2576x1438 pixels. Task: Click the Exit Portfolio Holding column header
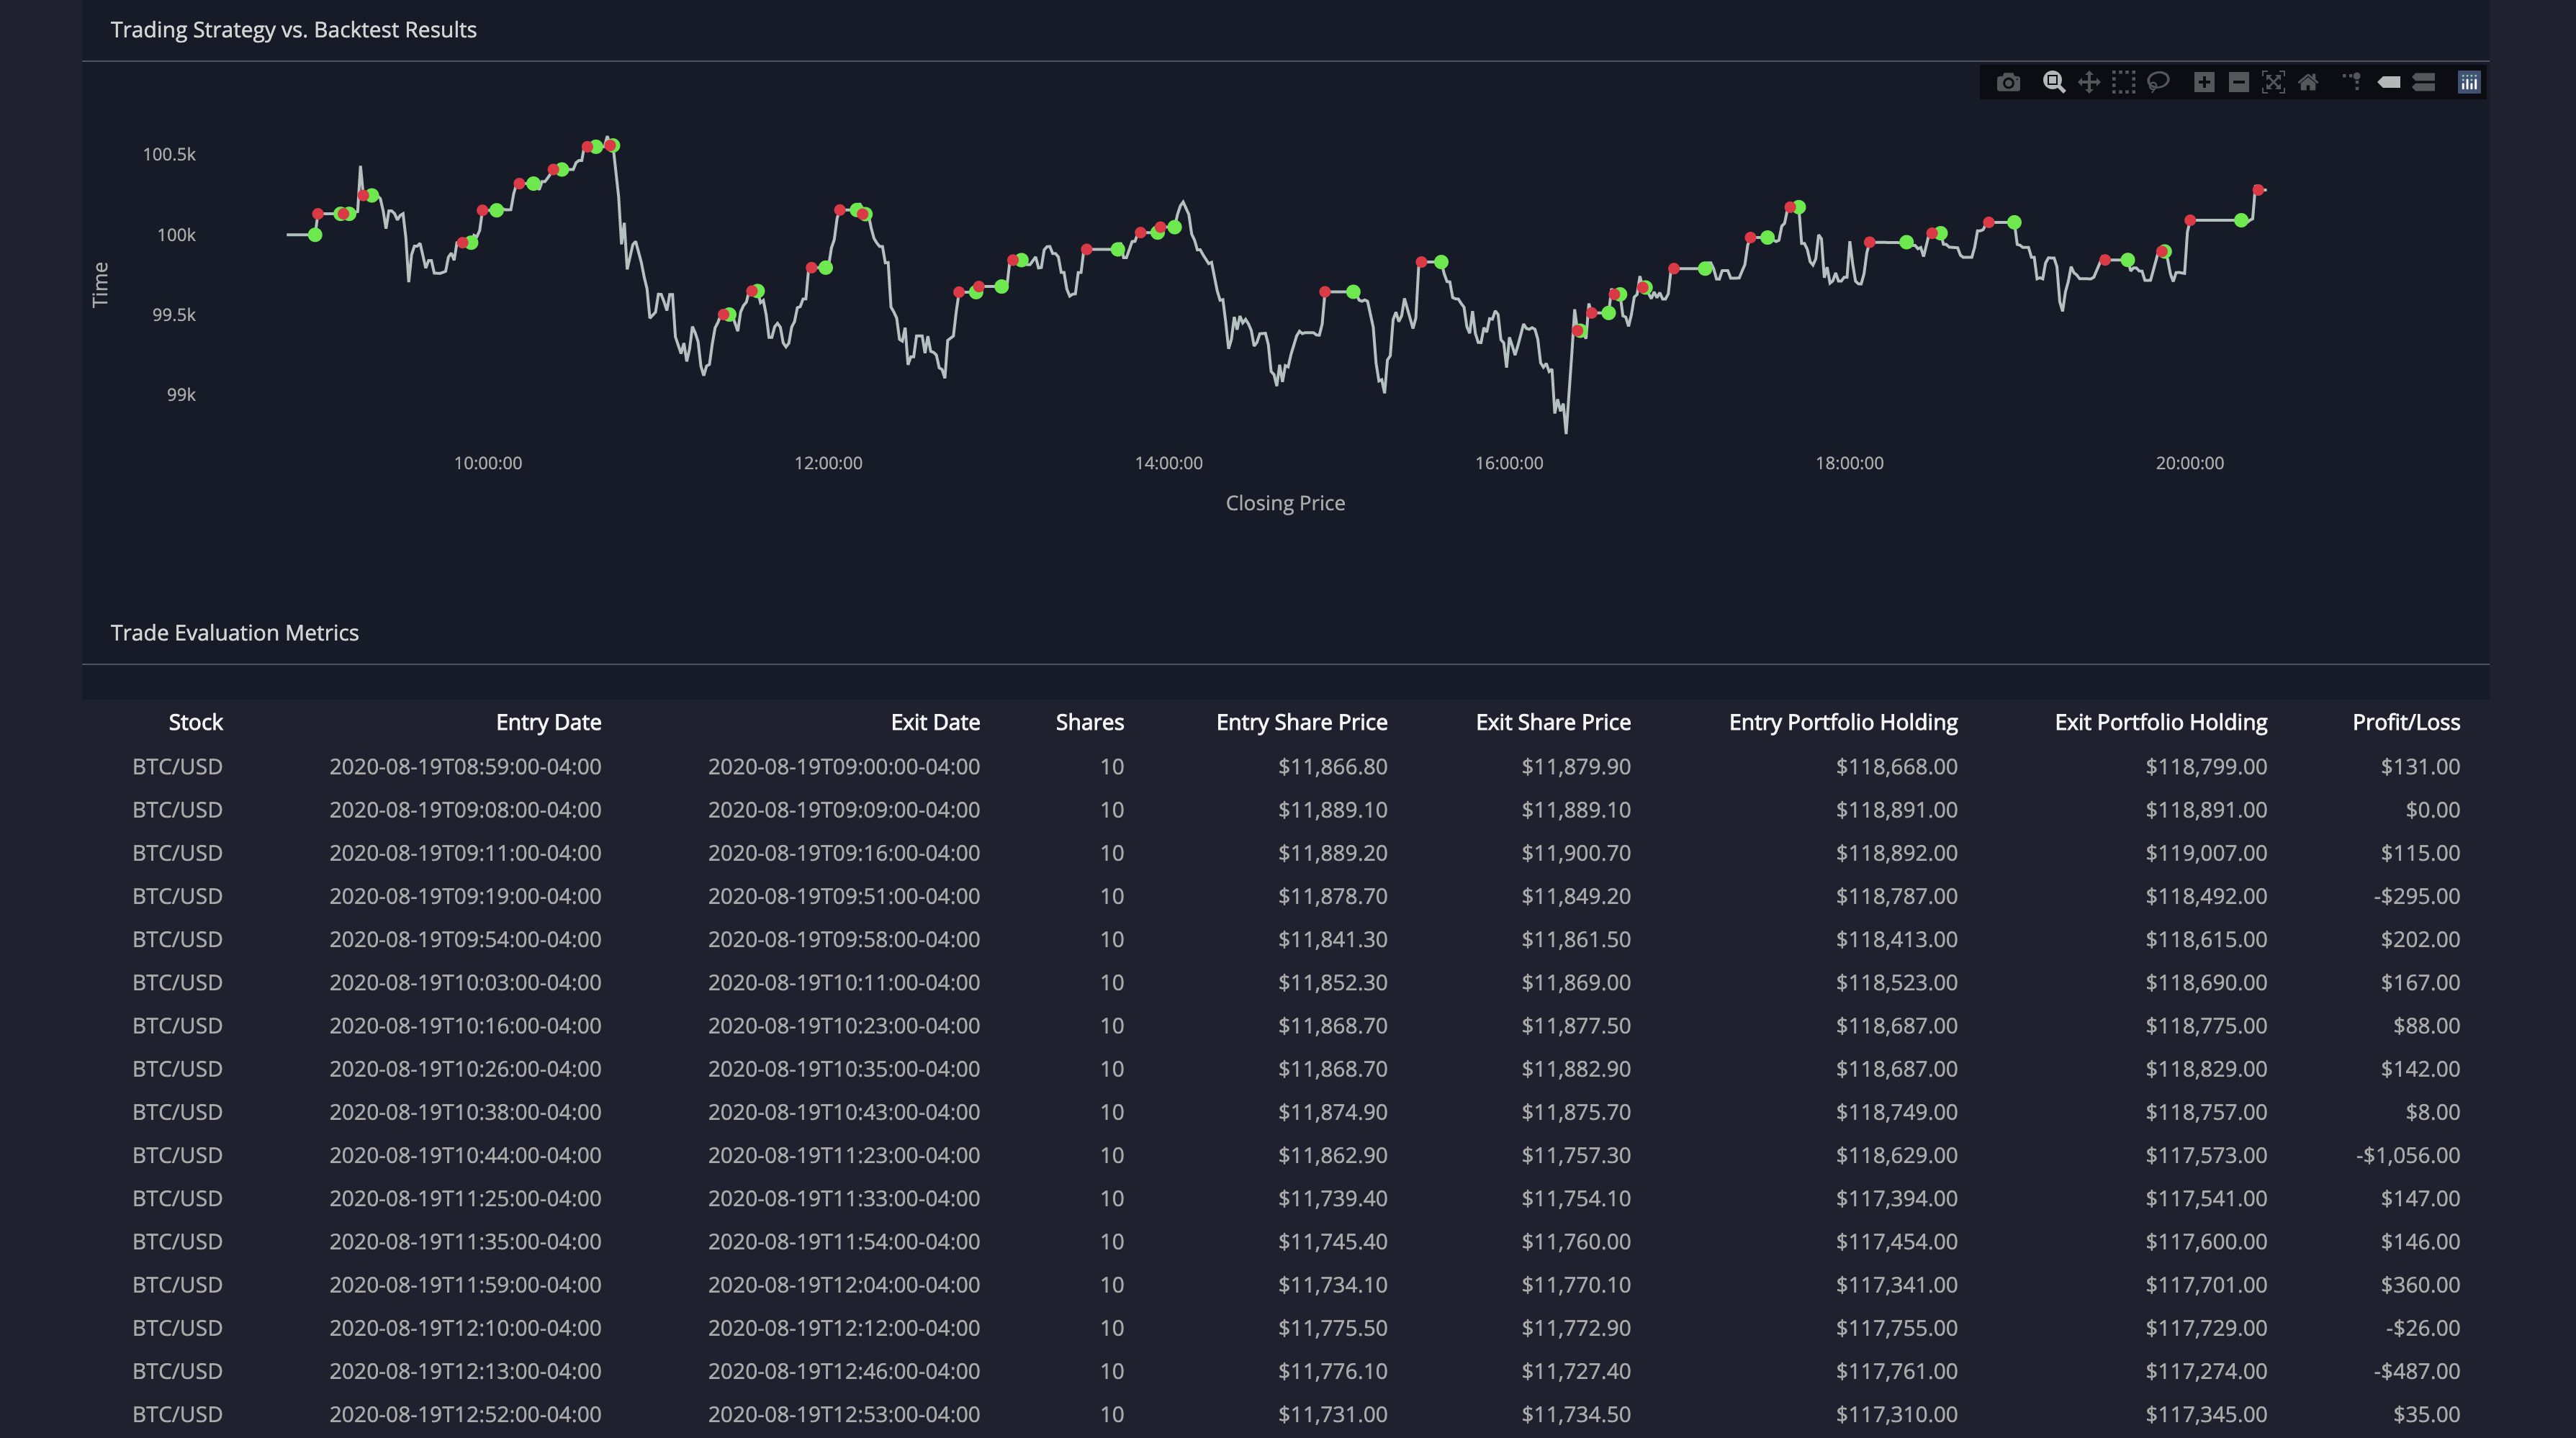(x=2161, y=722)
